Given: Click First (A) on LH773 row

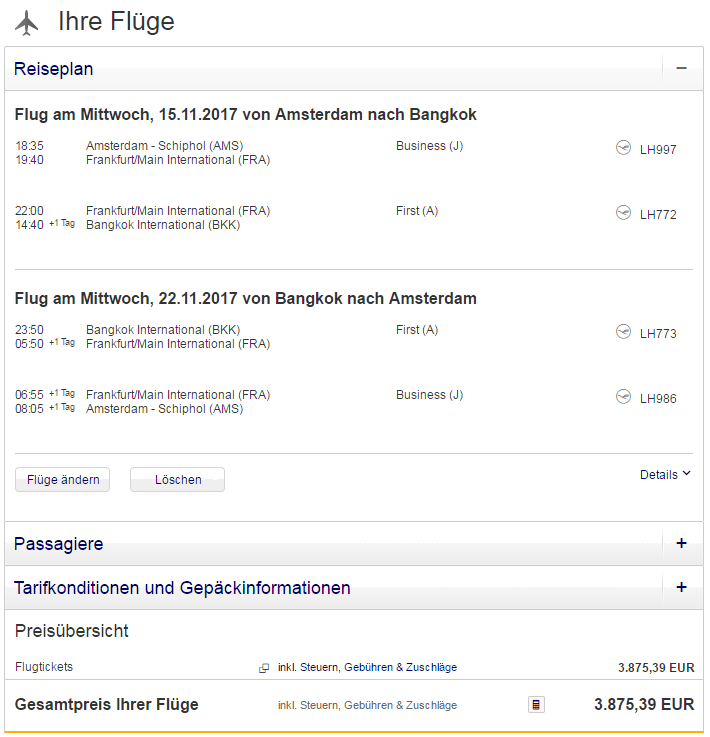Looking at the screenshot, I should [417, 330].
